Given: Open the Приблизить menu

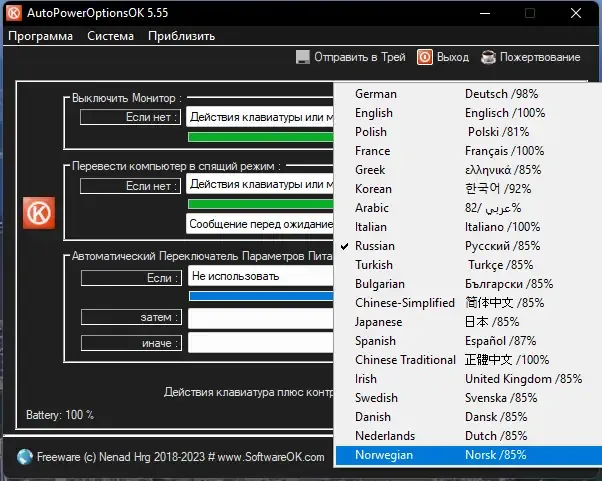Looking at the screenshot, I should click(182, 36).
